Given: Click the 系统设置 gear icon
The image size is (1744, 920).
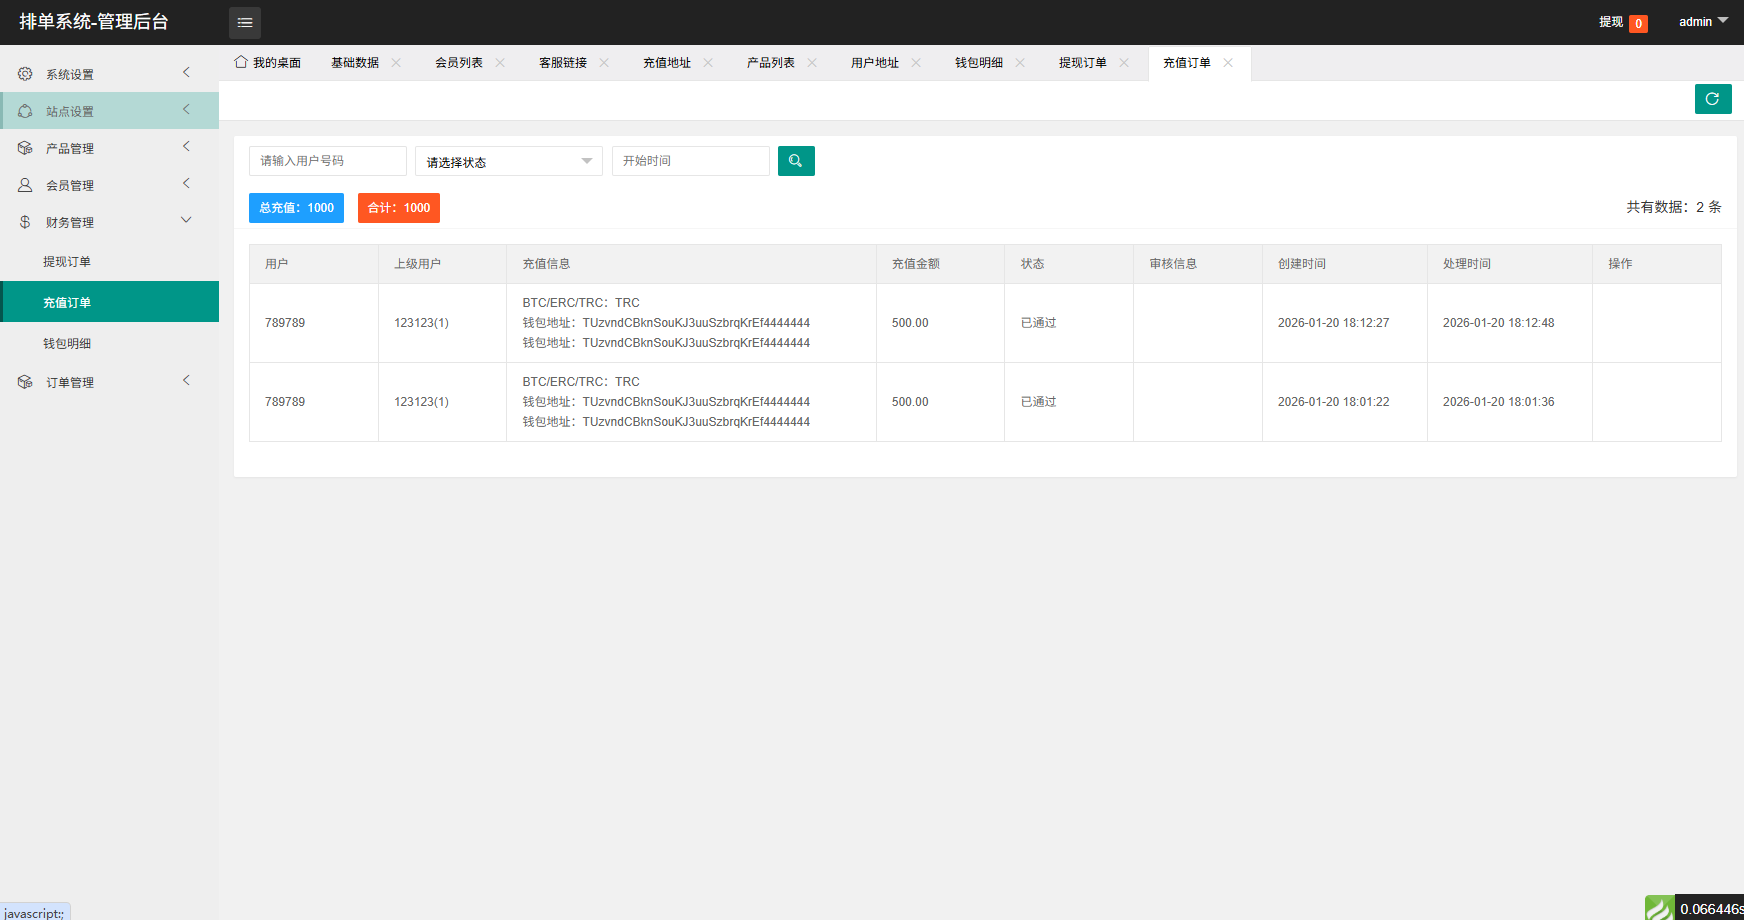Looking at the screenshot, I should pyautogui.click(x=25, y=74).
